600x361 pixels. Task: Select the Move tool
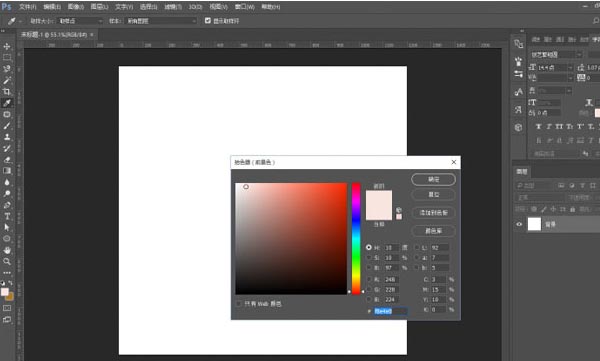point(7,47)
